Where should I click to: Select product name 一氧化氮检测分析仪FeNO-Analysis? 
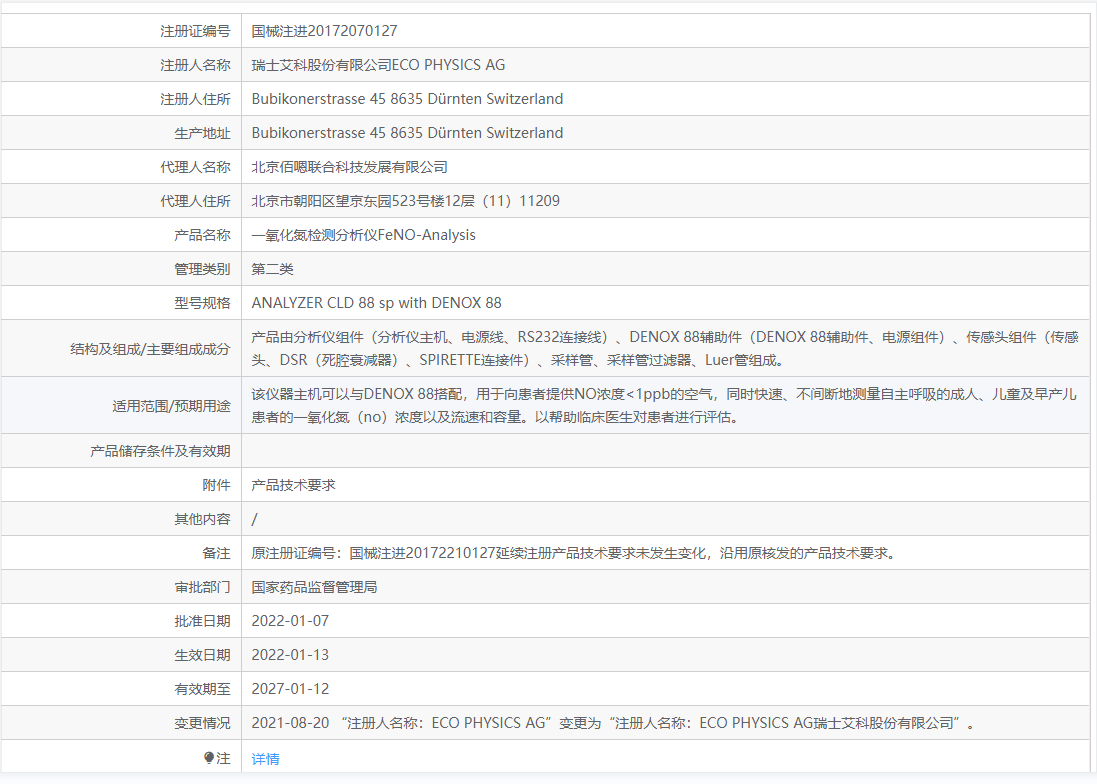coord(363,235)
